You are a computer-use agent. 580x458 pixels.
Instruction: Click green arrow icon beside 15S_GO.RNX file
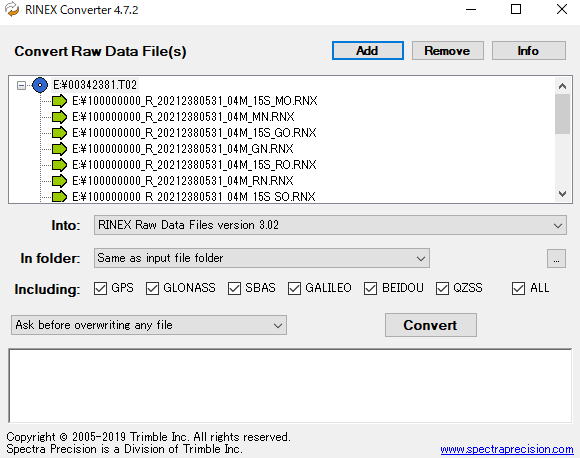coord(59,133)
